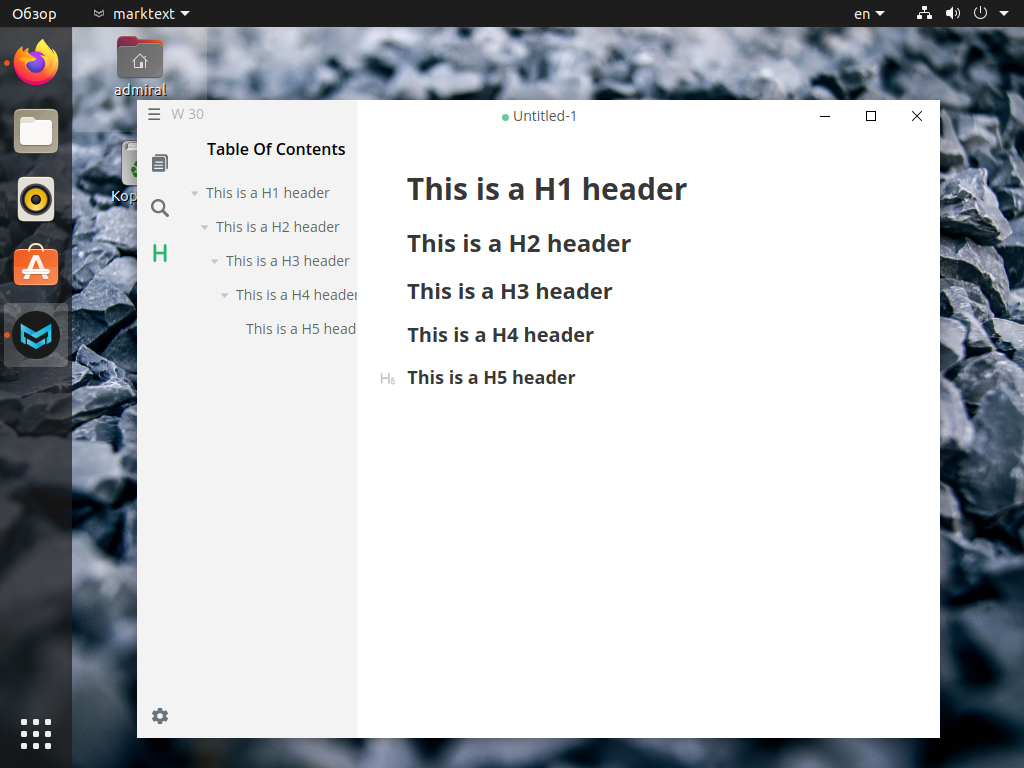The width and height of the screenshot is (1024, 768).
Task: Jump to 'This is a H5 head' entry
Action: [x=300, y=328]
